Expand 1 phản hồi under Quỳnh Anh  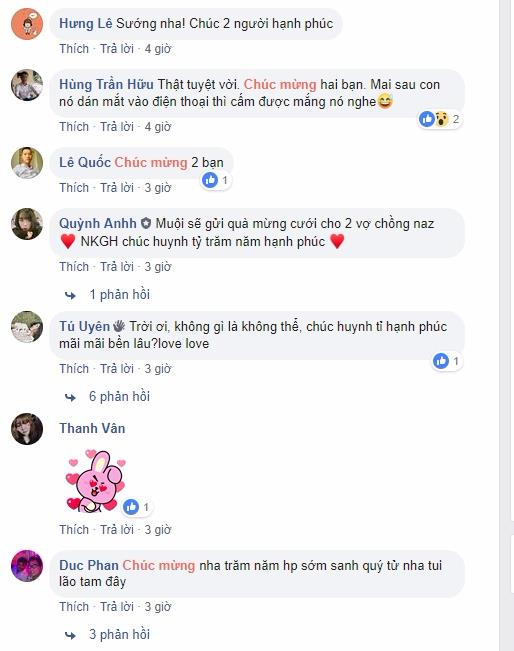[120, 294]
